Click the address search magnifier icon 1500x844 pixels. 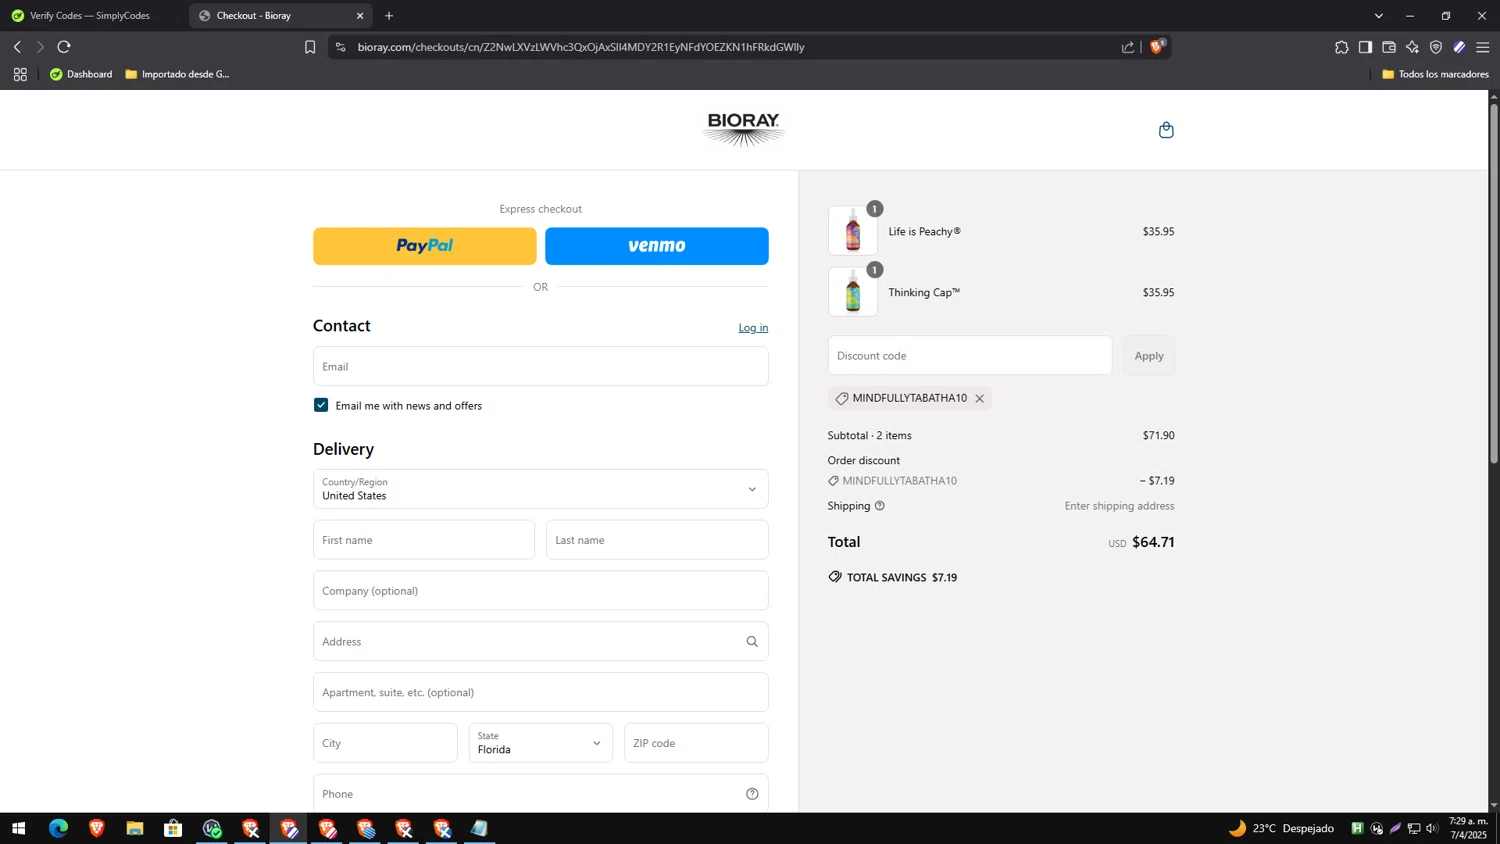pyautogui.click(x=752, y=642)
